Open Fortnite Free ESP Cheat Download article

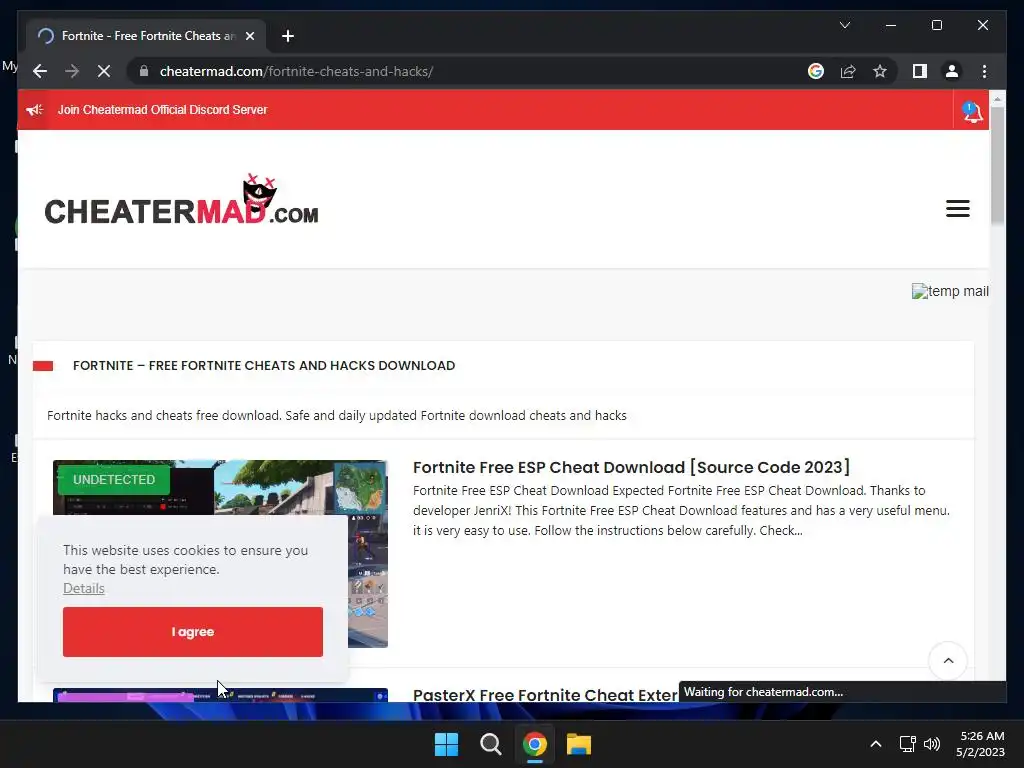(631, 468)
